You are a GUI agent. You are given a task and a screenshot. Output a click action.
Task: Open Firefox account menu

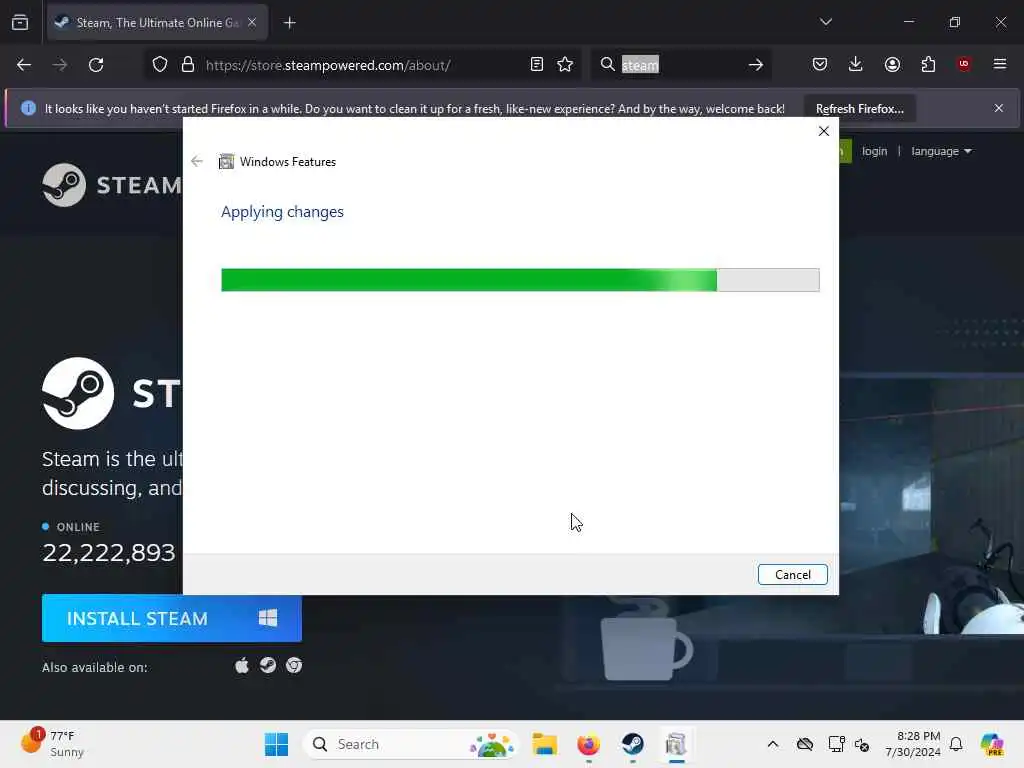892,64
